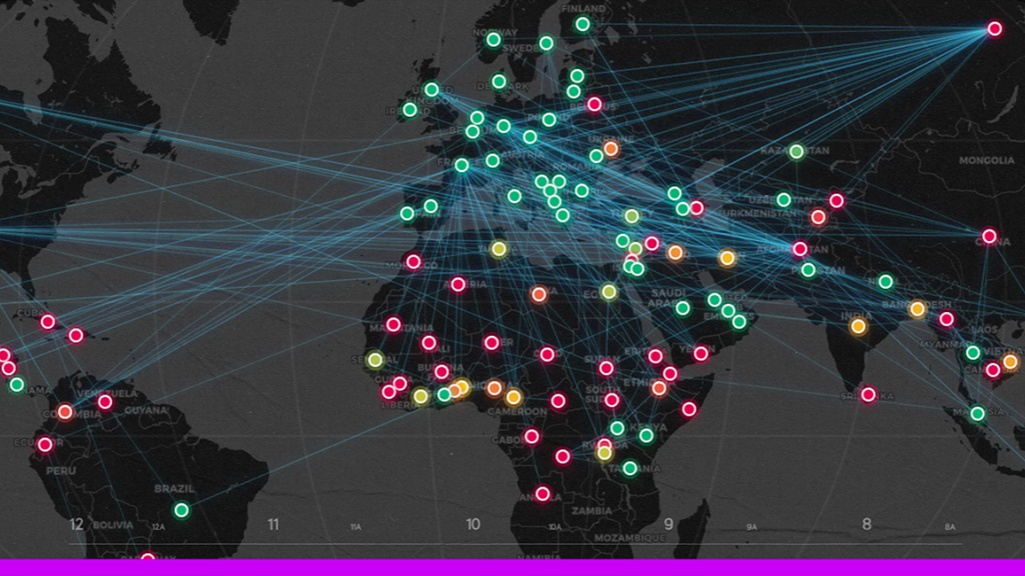Viewport: 1025px width, 576px height.
Task: Click the red Morocco node
Action: [413, 262]
